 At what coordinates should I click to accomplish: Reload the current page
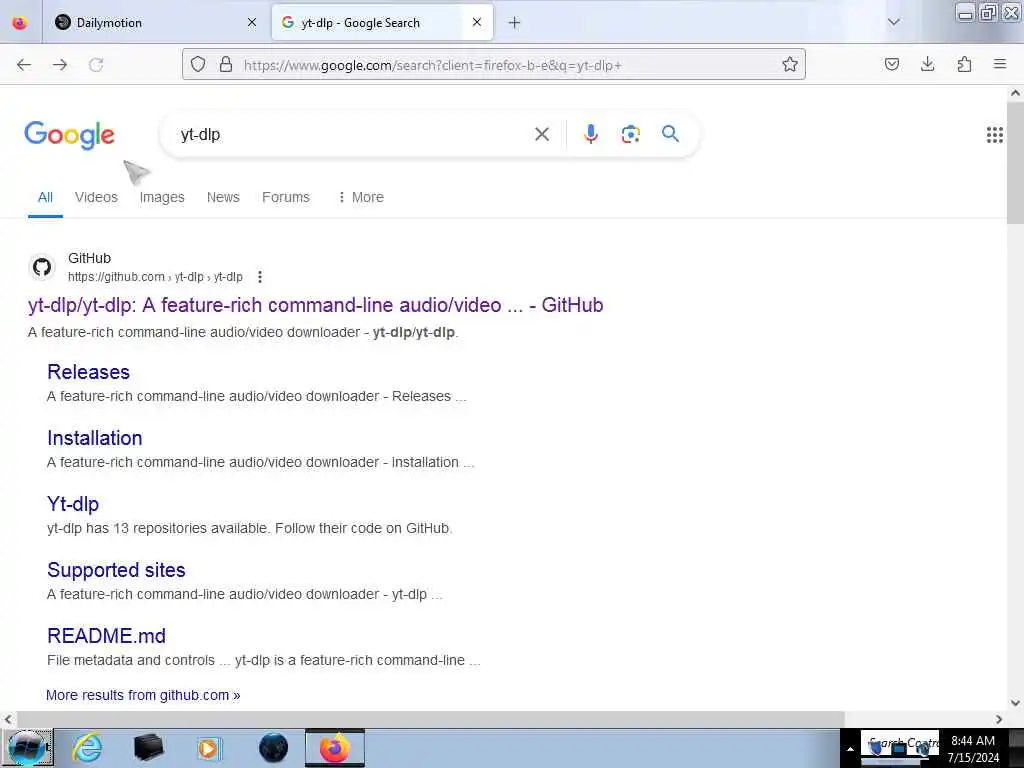point(96,65)
